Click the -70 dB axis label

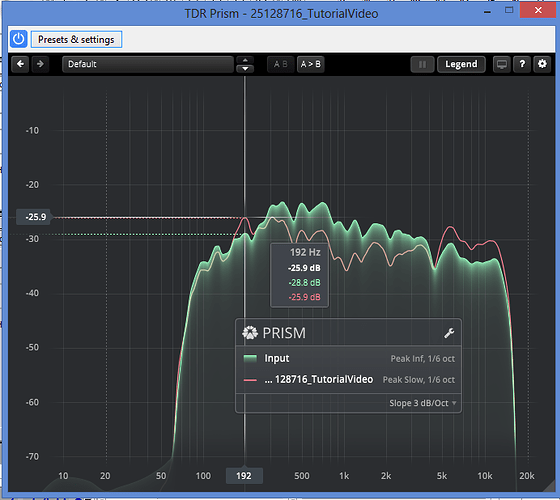tap(32, 457)
